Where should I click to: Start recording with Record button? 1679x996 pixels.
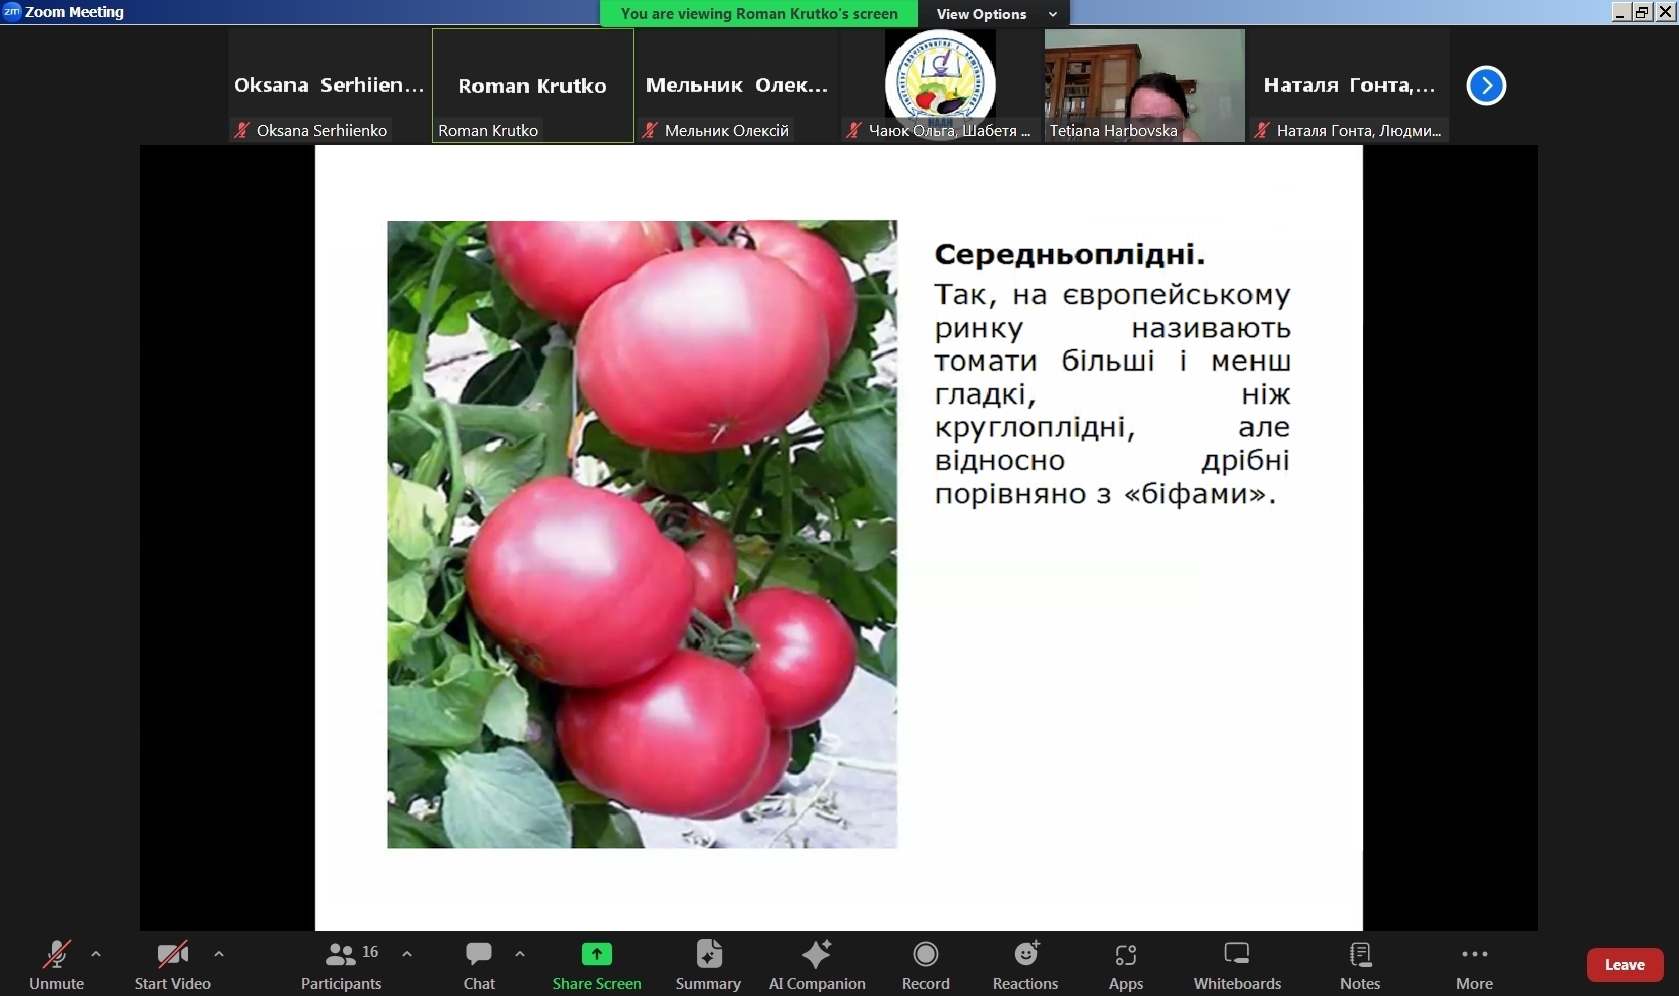pos(926,965)
